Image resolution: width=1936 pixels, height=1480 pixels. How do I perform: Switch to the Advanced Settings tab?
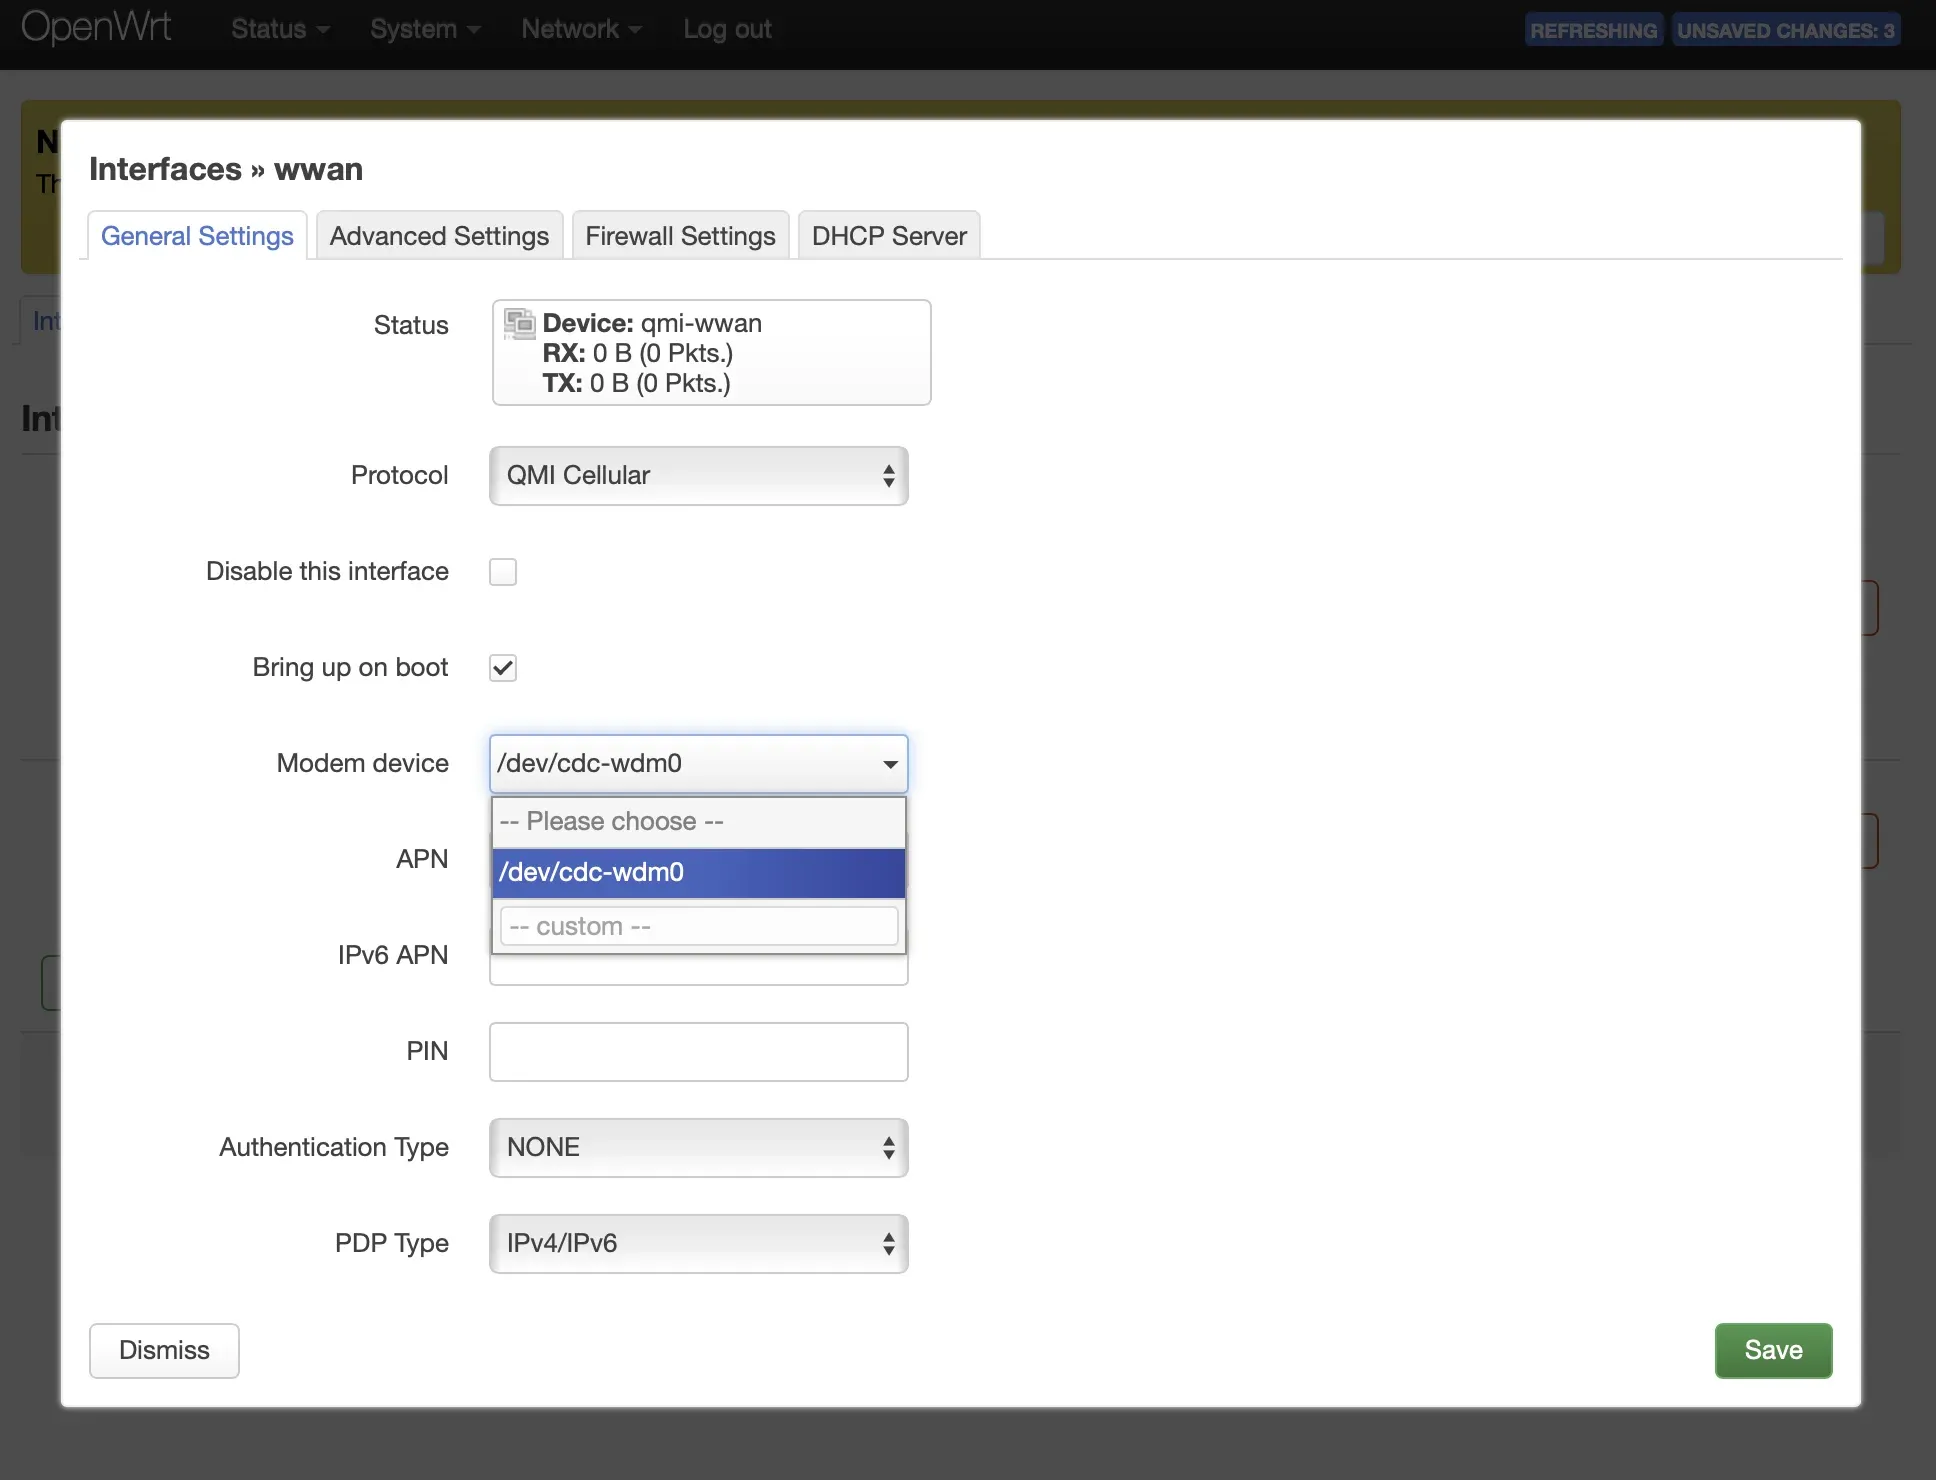coord(439,236)
